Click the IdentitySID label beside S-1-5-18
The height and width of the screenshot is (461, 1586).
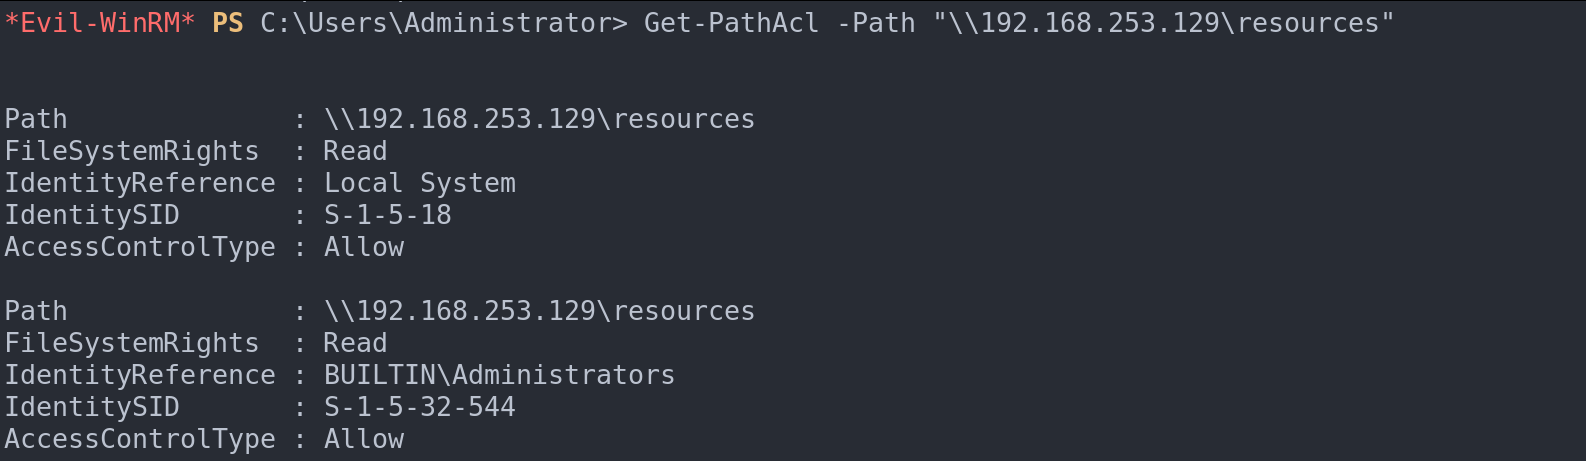point(92,215)
